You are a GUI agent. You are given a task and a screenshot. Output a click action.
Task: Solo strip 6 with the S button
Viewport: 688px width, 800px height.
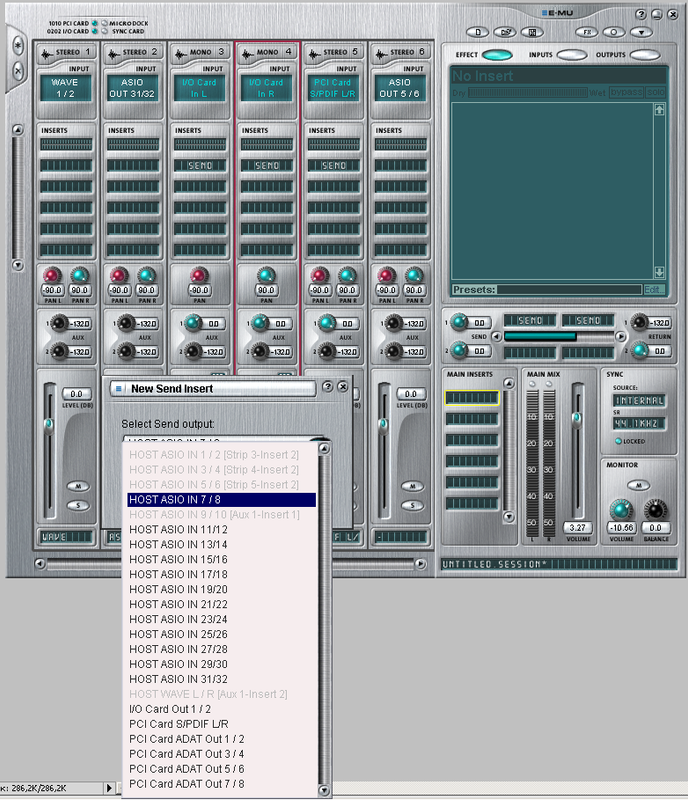[x=412, y=505]
